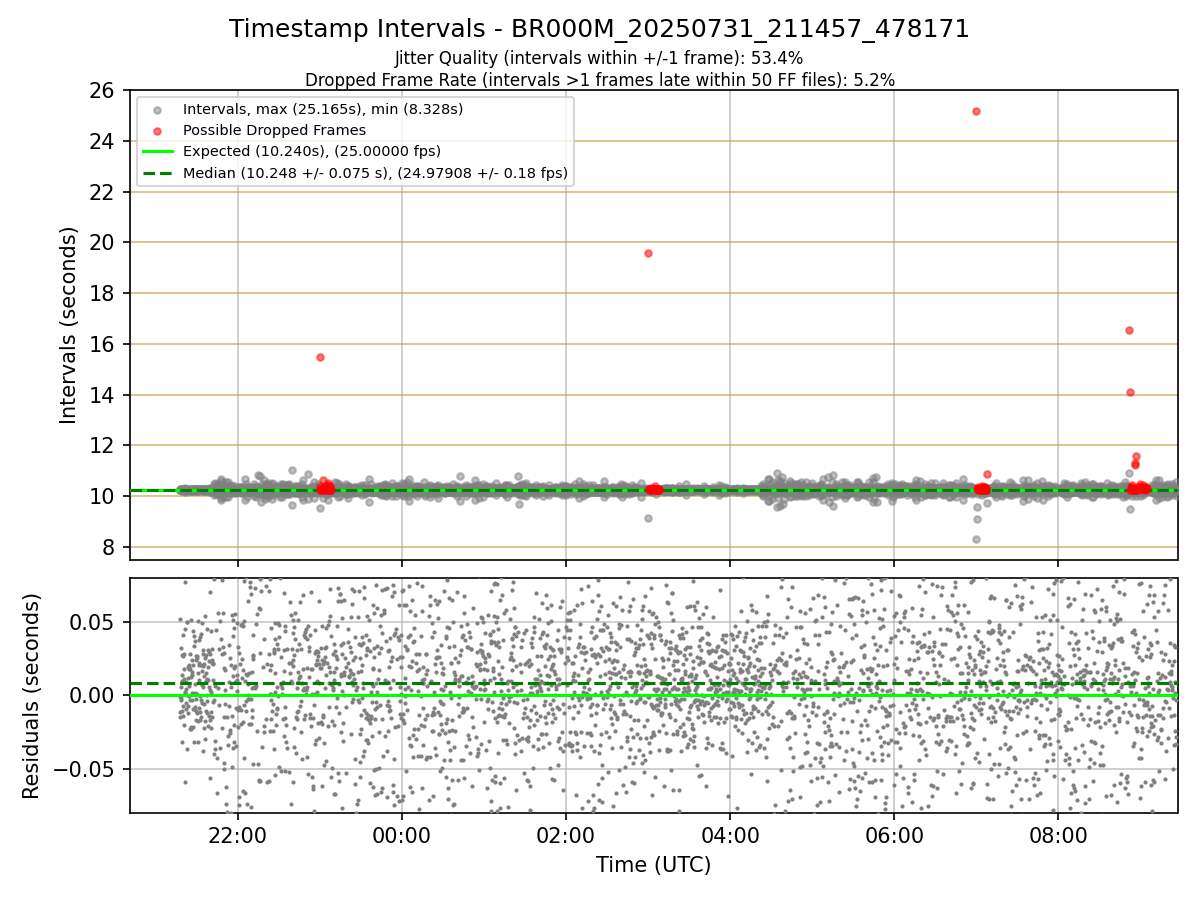Click the "Intervals (seconds)" y-axis label

pyautogui.click(x=68, y=324)
